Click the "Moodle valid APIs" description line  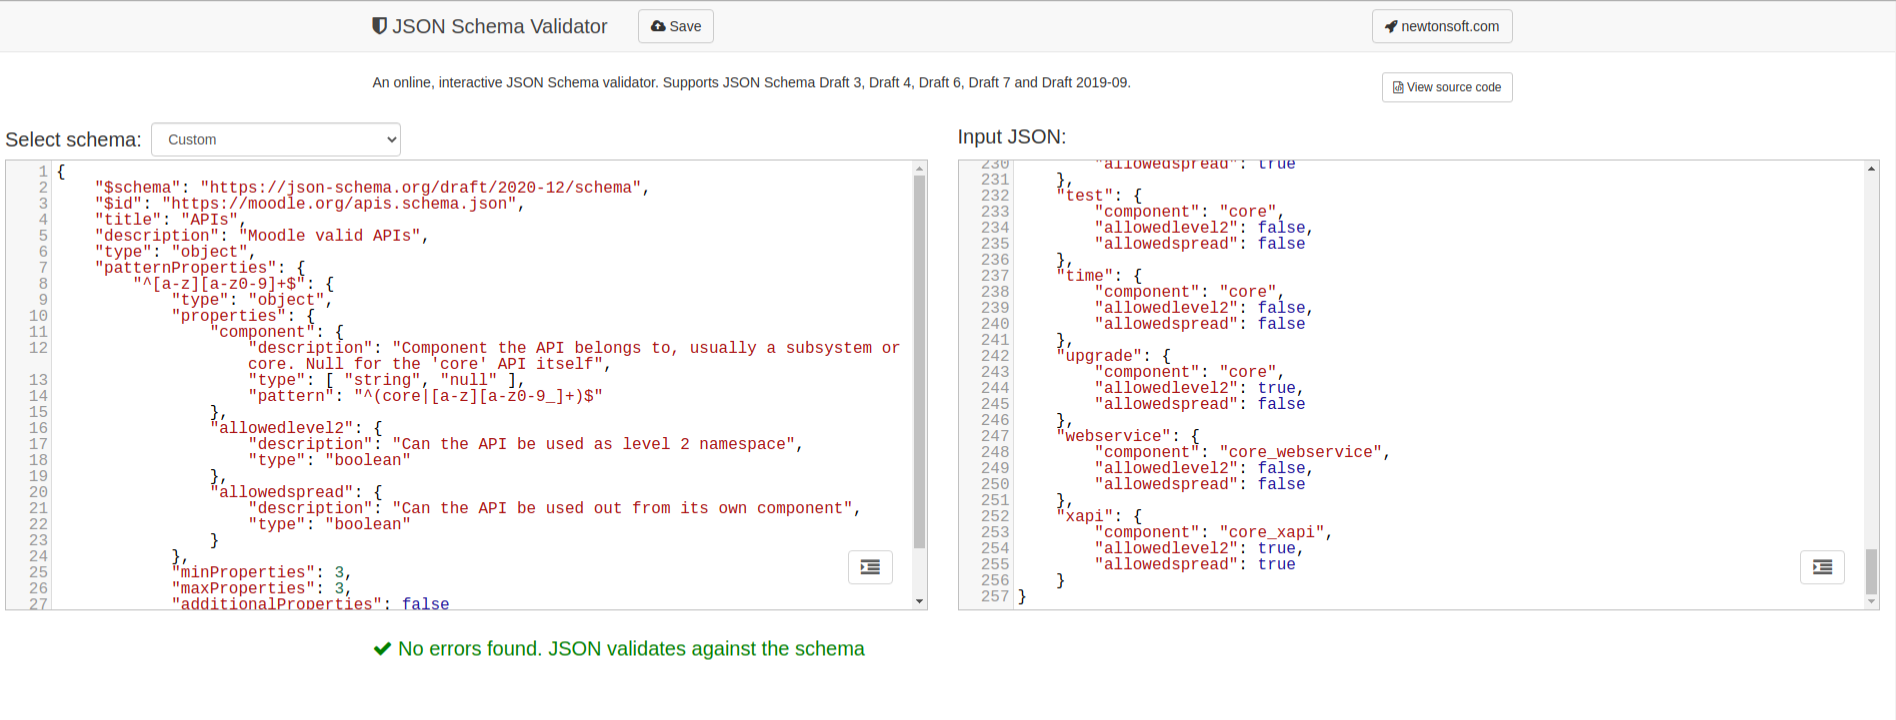[x=262, y=236]
